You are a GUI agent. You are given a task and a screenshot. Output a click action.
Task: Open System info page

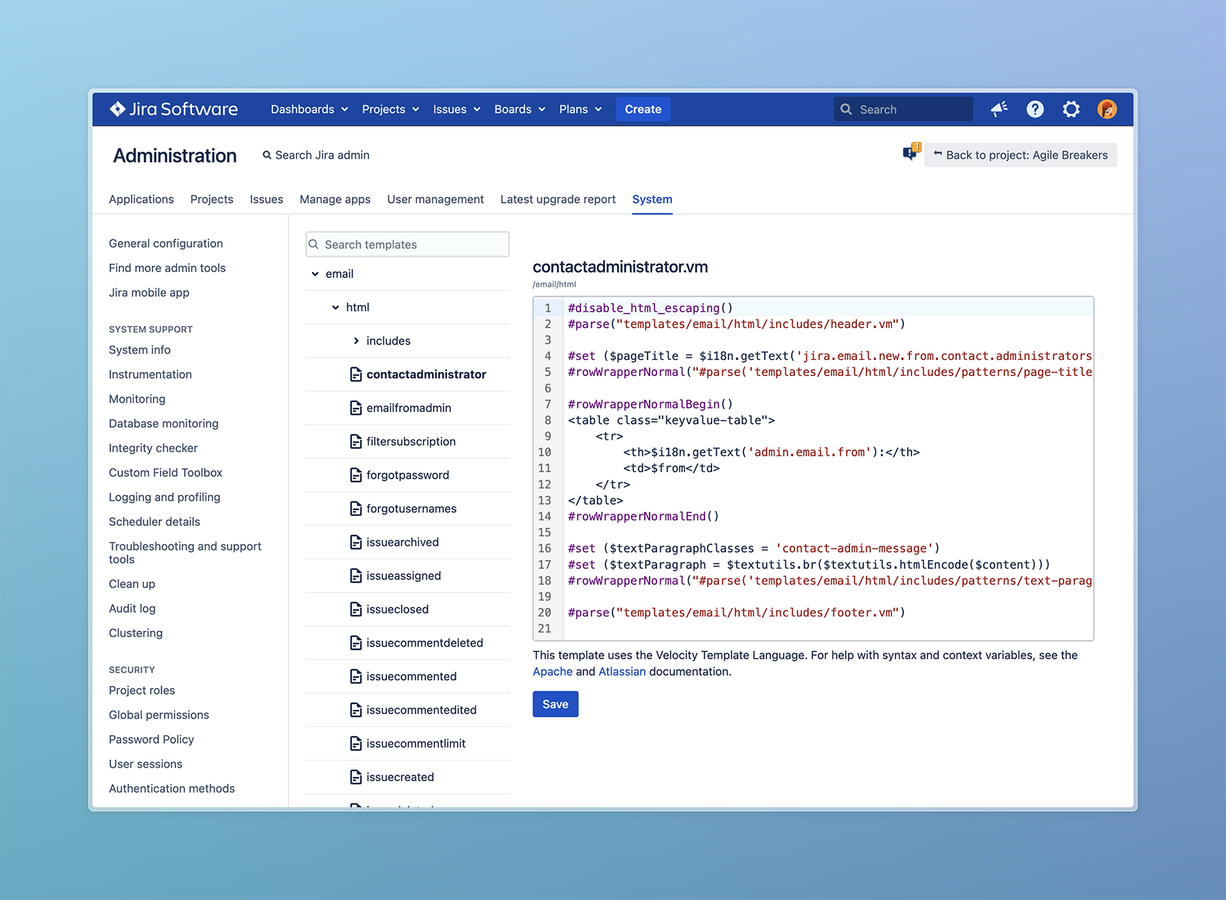coord(140,350)
